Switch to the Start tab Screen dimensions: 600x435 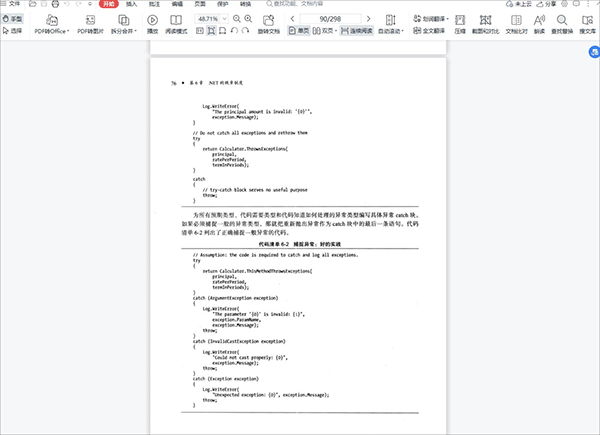[109, 4]
